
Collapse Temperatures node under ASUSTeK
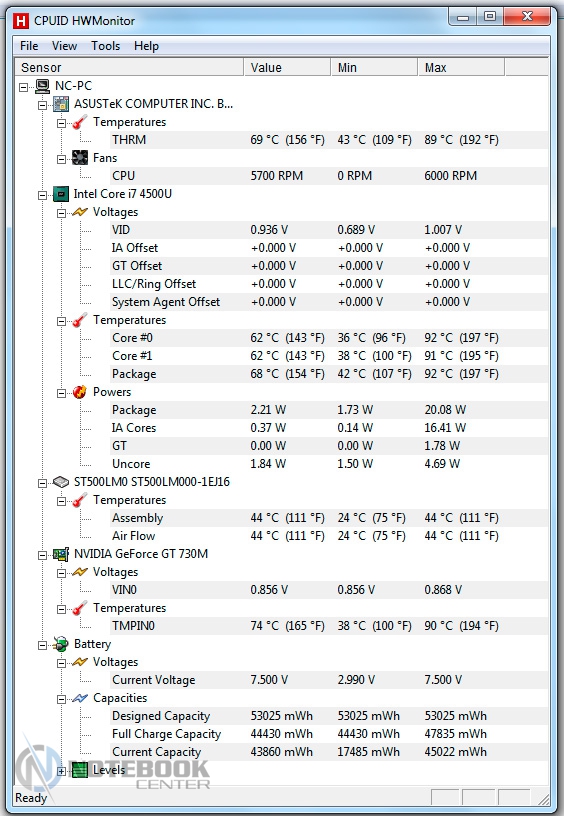pyautogui.click(x=61, y=124)
